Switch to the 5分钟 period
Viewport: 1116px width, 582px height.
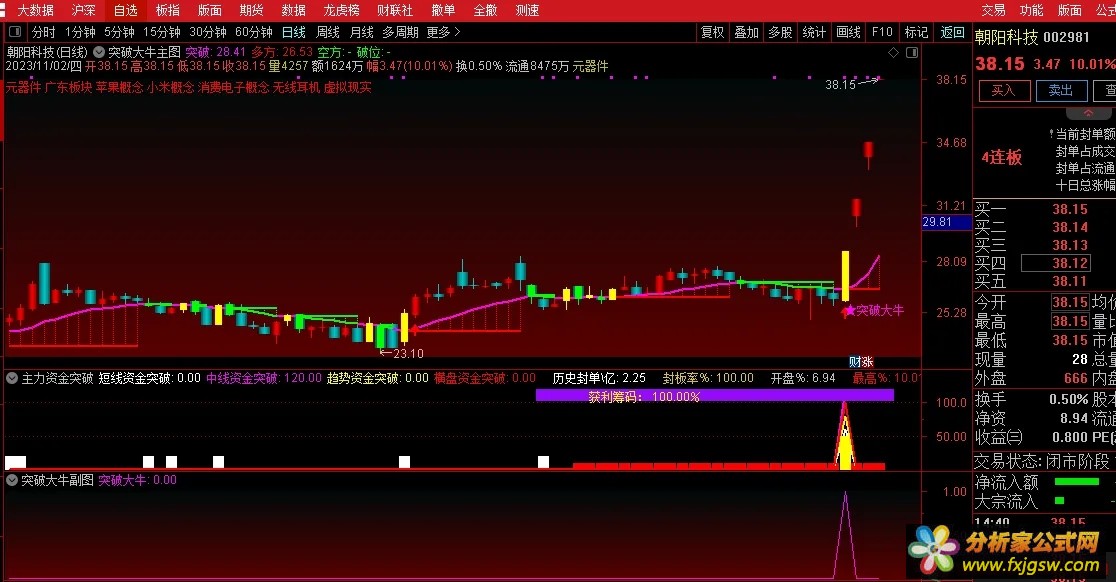point(119,32)
